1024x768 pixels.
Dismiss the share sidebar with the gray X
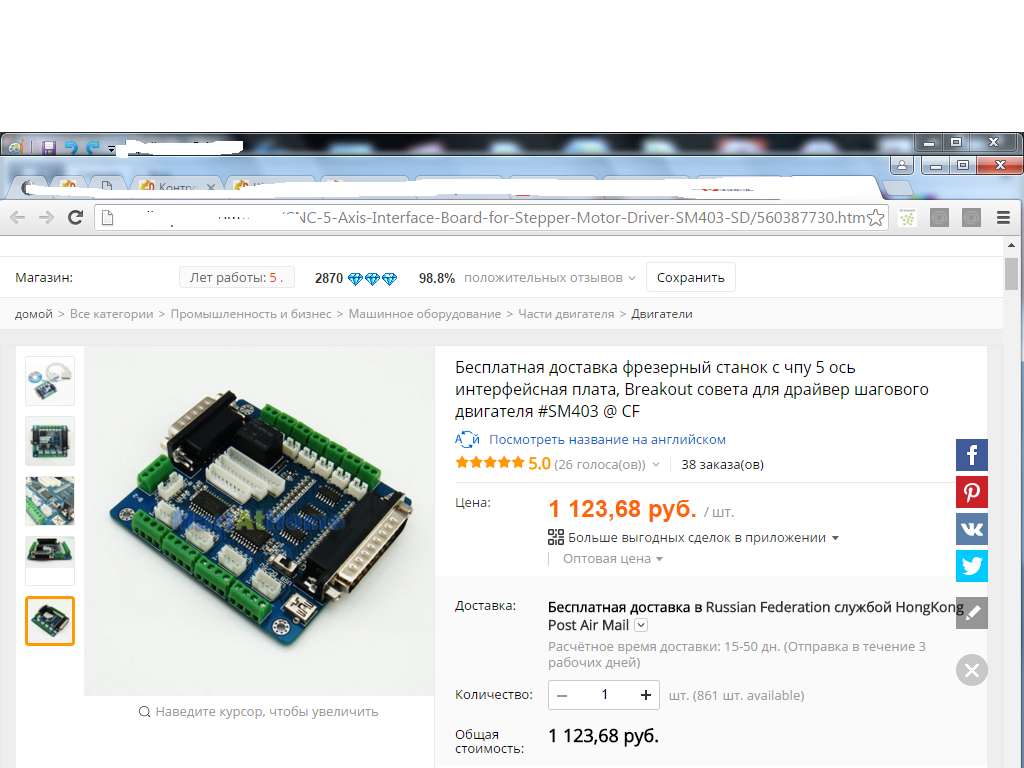tap(972, 670)
